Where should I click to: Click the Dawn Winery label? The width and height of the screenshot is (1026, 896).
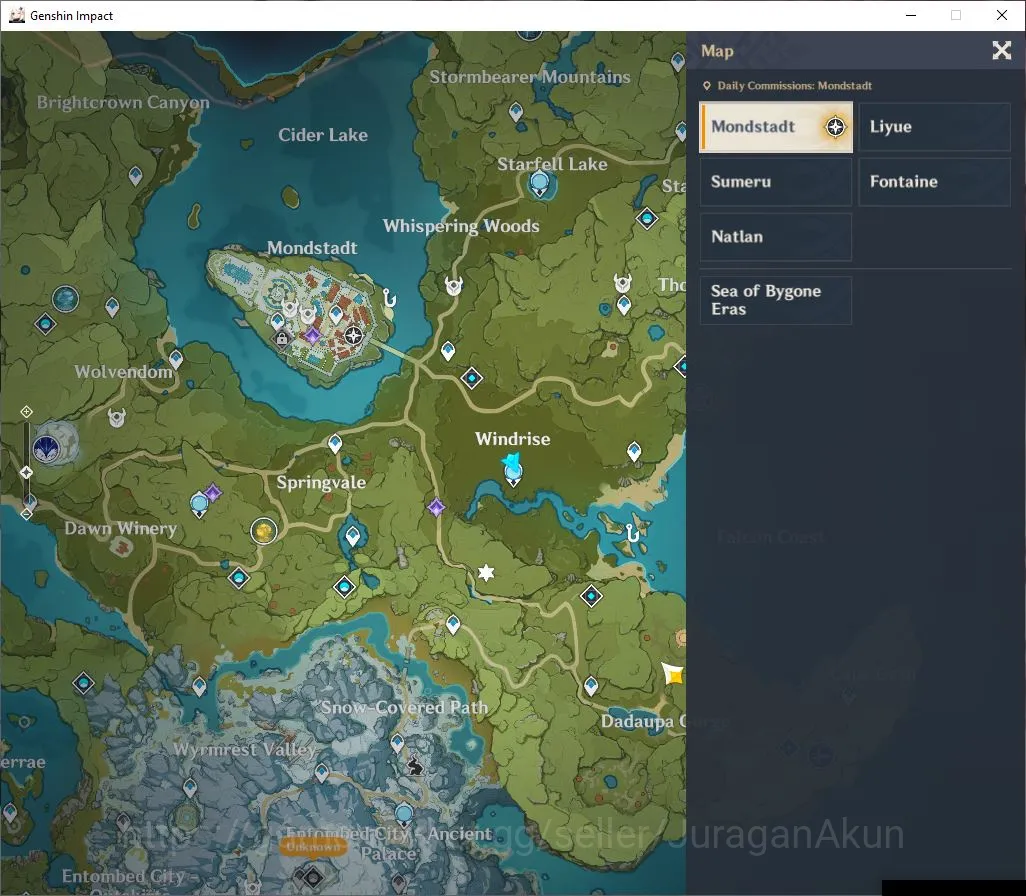pyautogui.click(x=120, y=528)
